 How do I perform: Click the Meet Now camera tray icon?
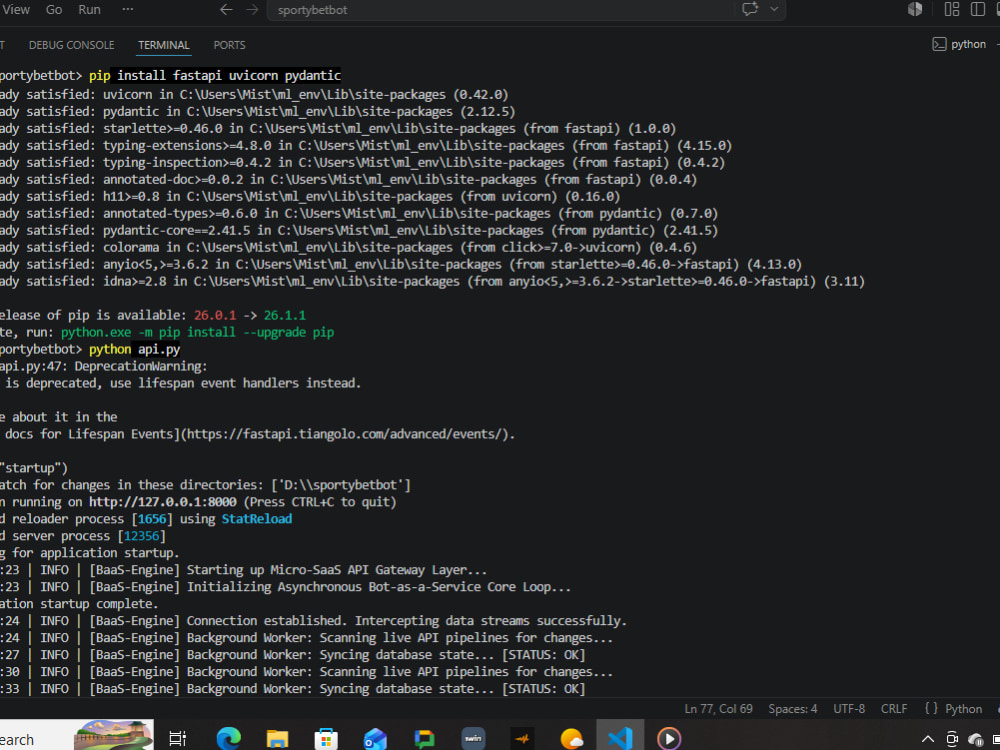point(952,740)
